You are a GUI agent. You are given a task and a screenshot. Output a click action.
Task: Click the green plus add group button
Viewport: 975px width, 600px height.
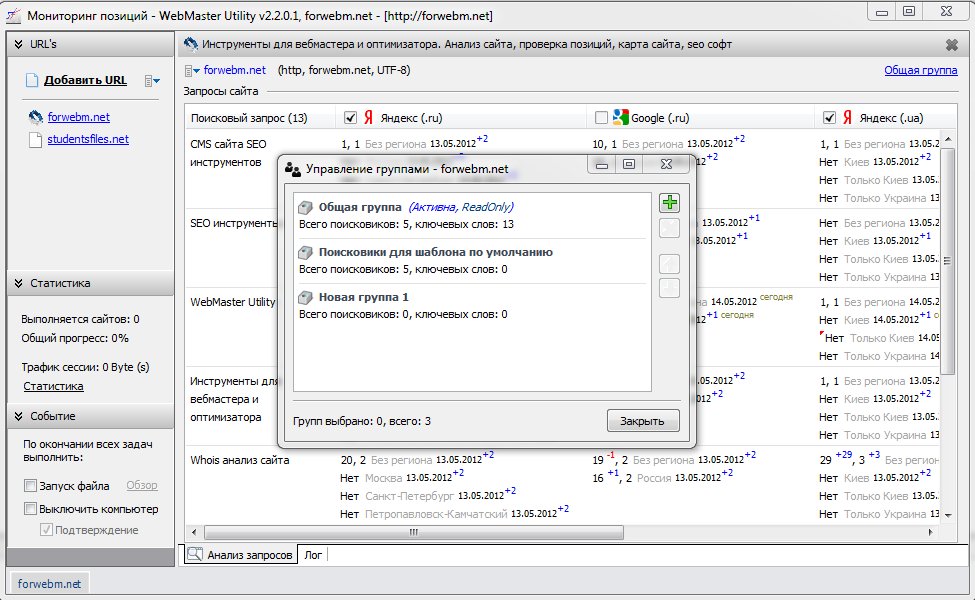(669, 204)
